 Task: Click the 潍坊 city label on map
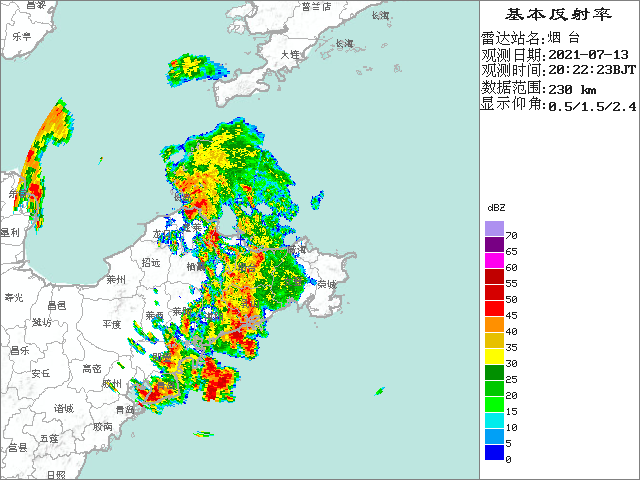coord(41,323)
